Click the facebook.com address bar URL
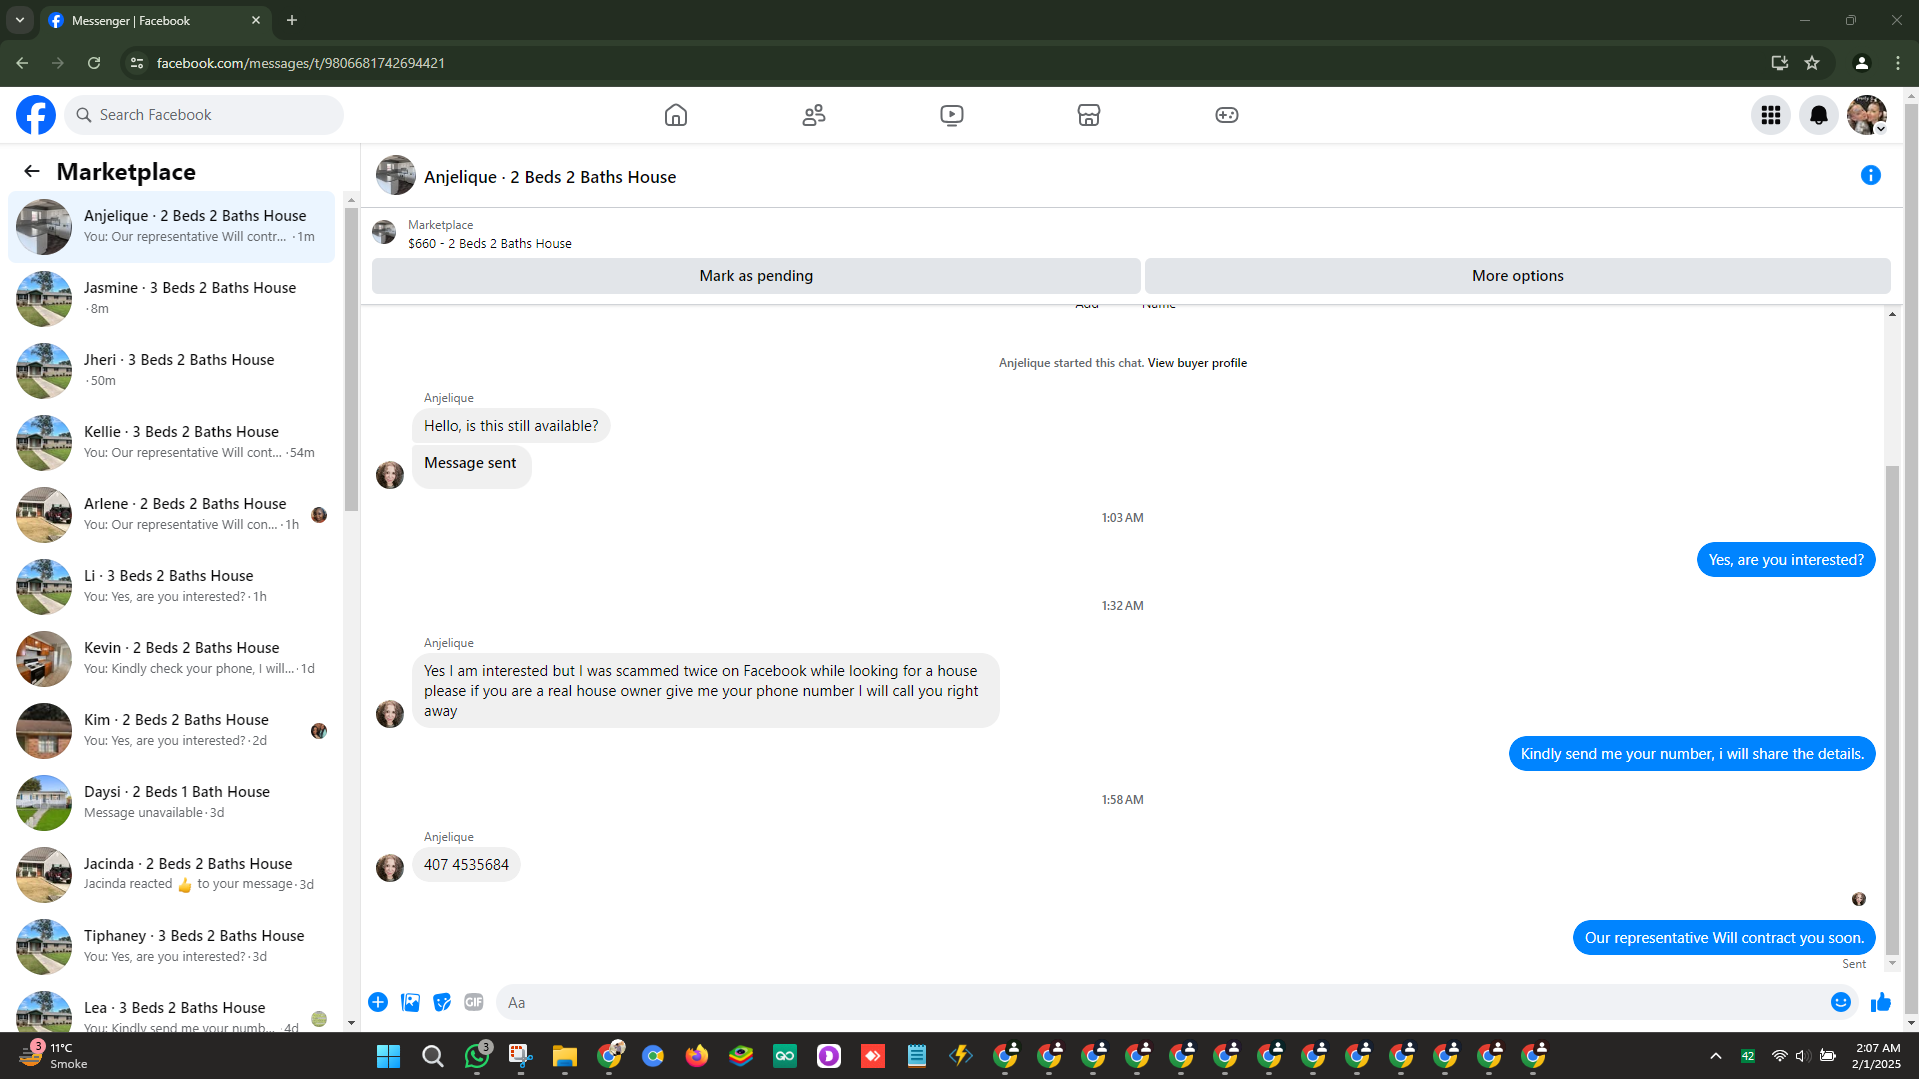 301,63
